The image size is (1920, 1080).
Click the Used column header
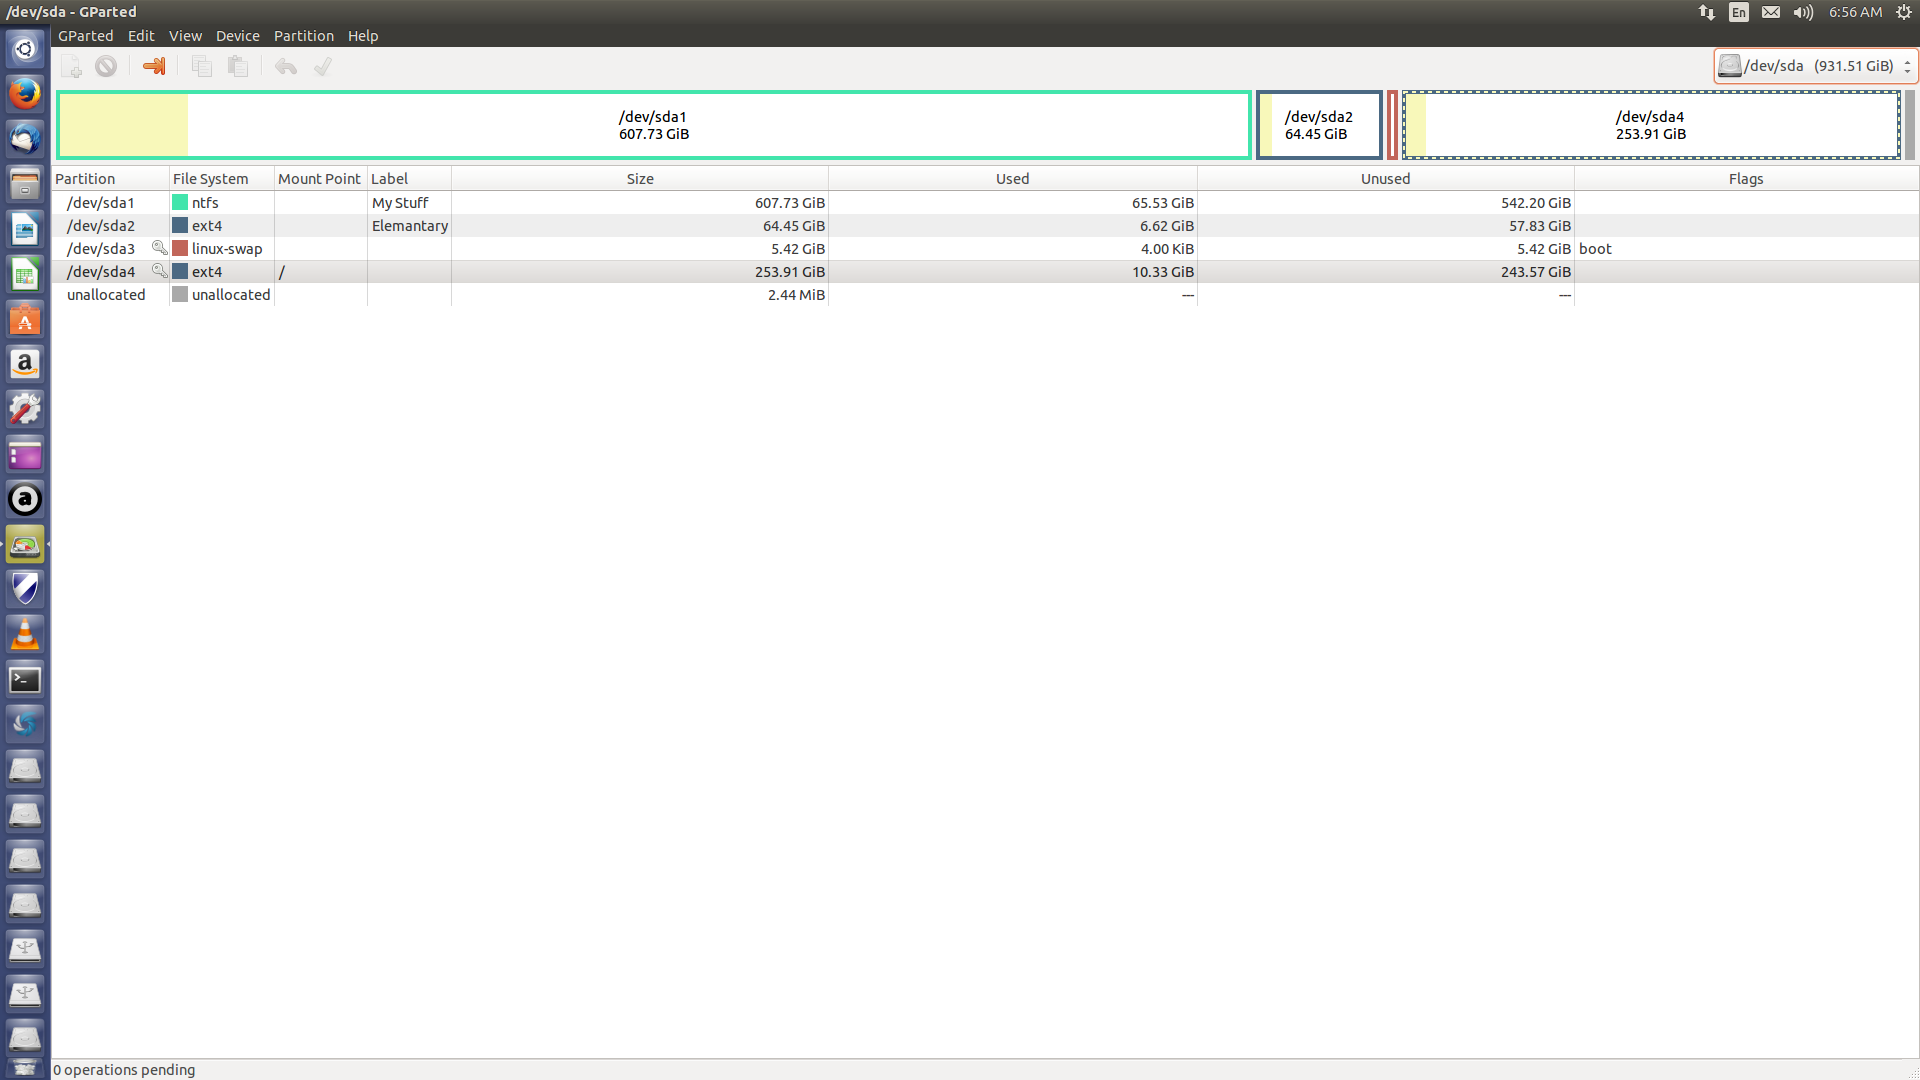click(1012, 179)
